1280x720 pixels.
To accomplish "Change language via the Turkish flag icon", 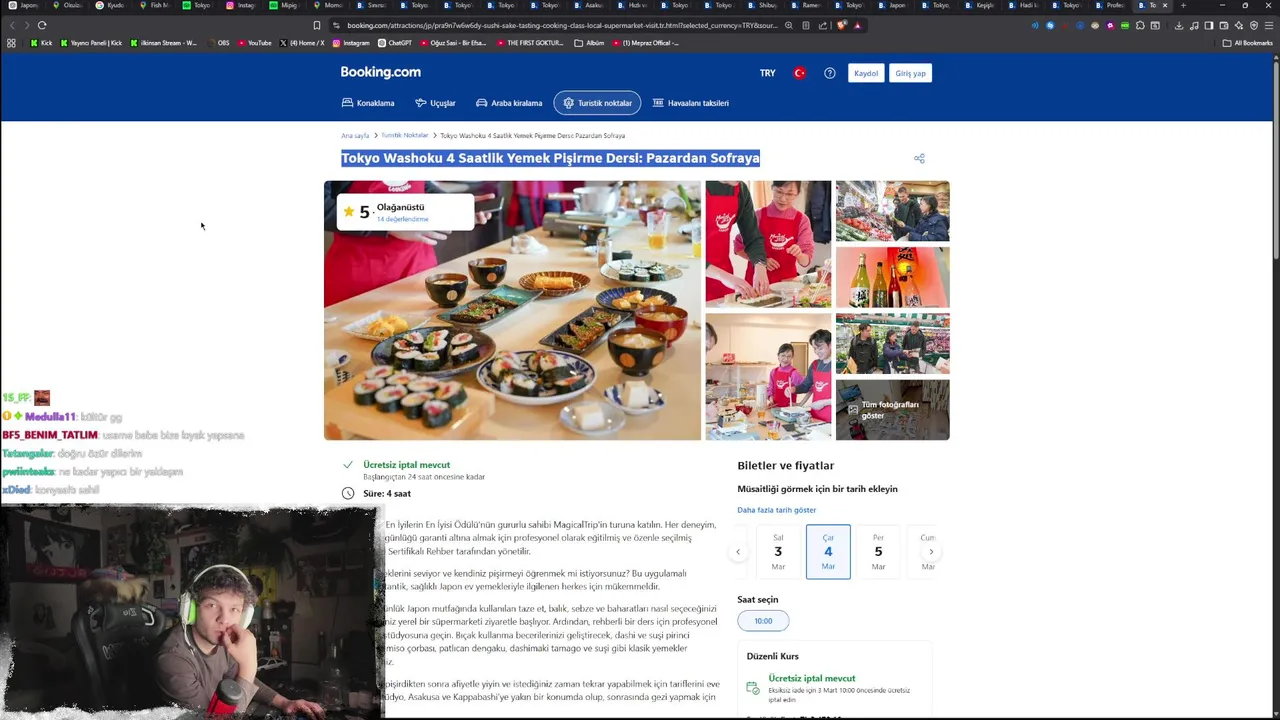I will point(799,73).
